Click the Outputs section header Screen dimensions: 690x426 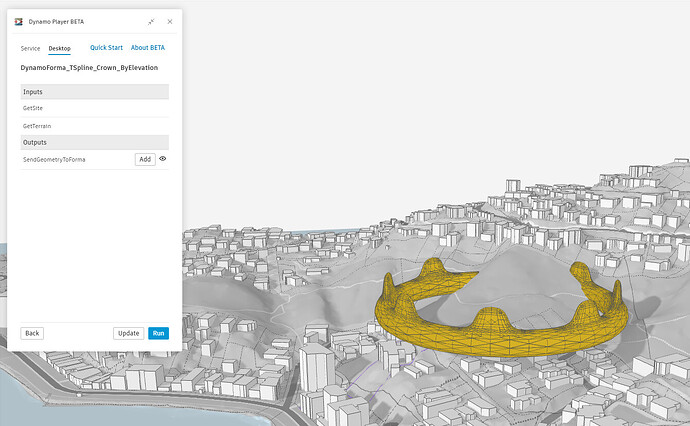[x=95, y=142]
